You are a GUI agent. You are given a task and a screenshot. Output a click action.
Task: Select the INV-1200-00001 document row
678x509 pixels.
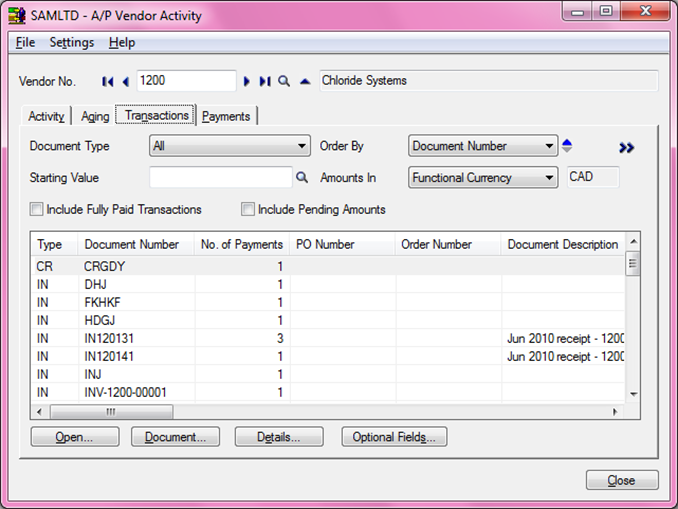[x=328, y=392]
